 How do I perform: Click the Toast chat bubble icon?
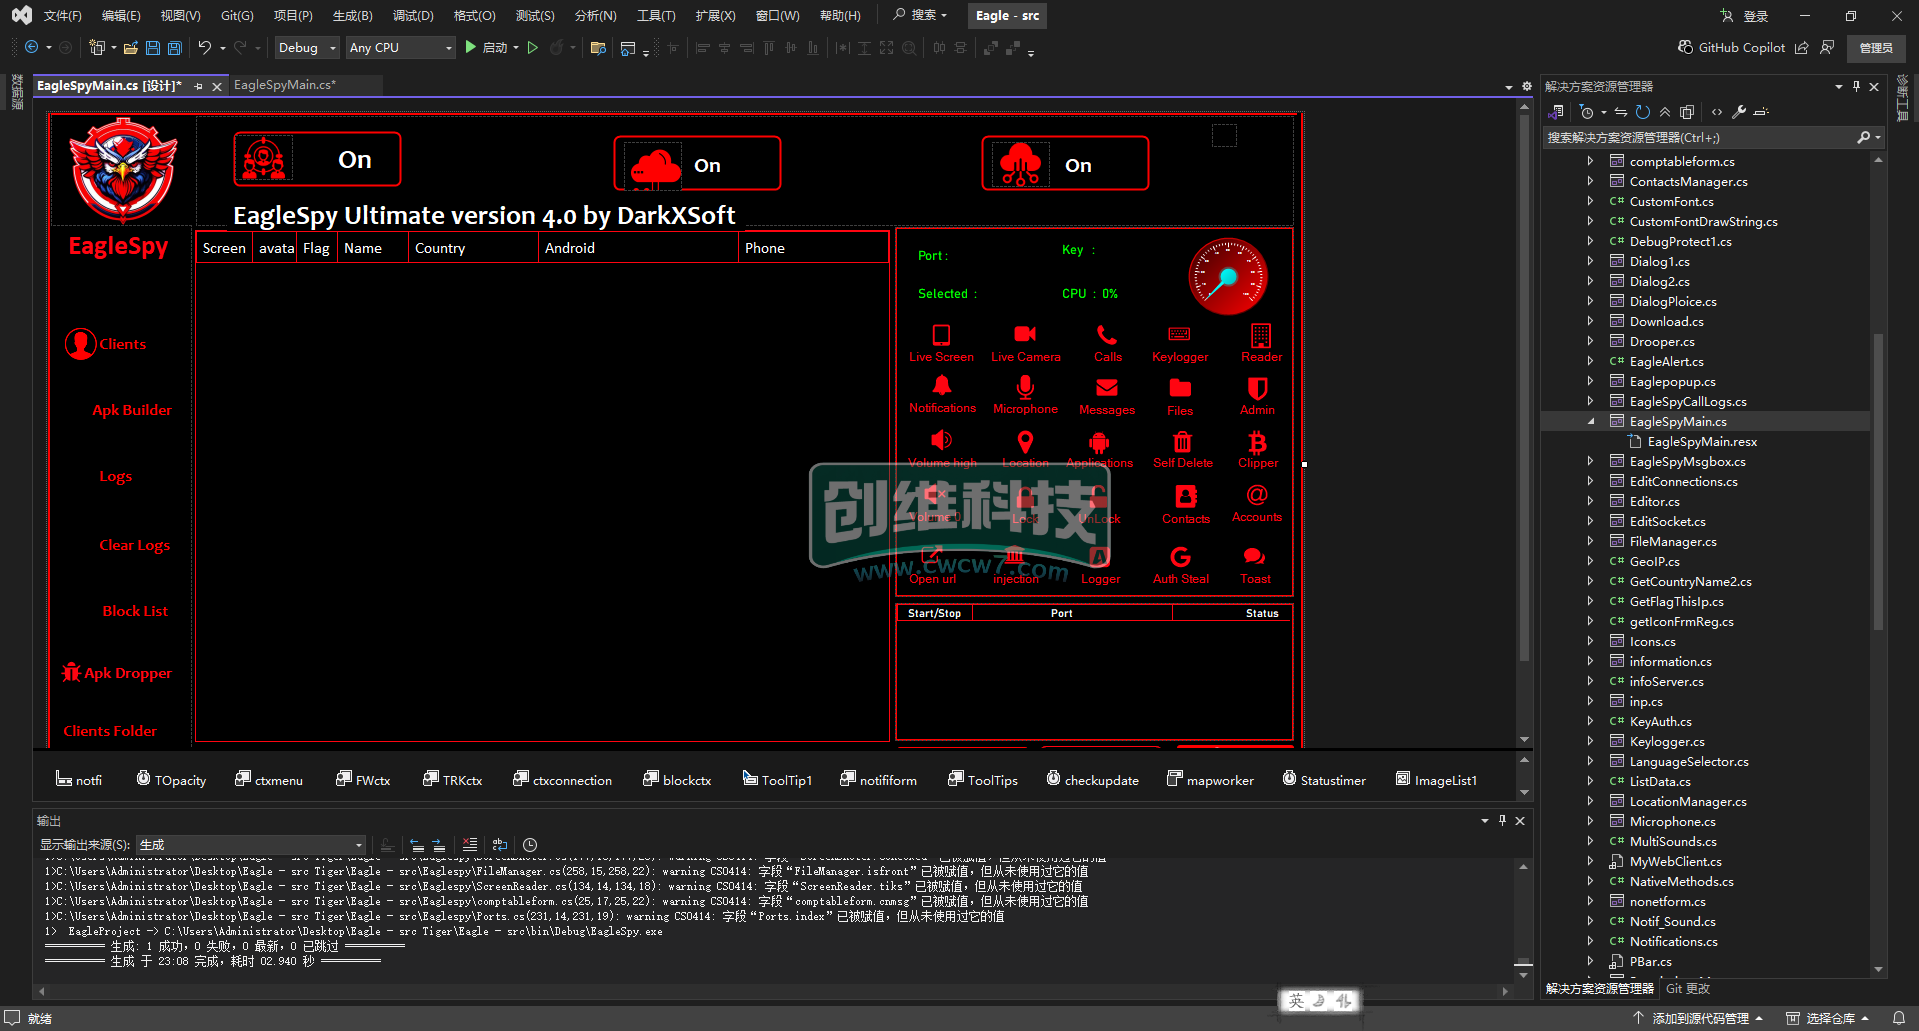coord(1255,557)
